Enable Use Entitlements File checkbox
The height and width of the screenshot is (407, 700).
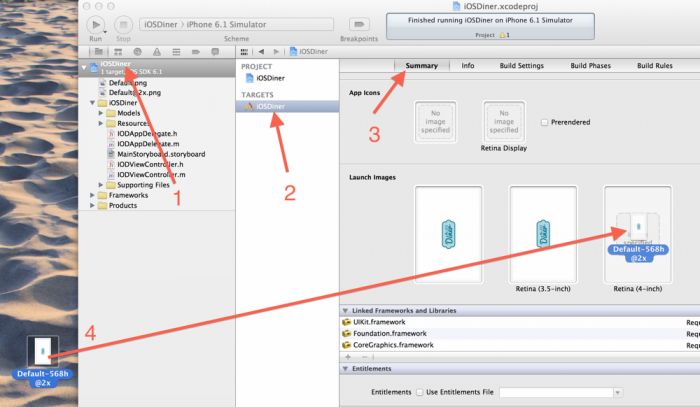[420, 392]
